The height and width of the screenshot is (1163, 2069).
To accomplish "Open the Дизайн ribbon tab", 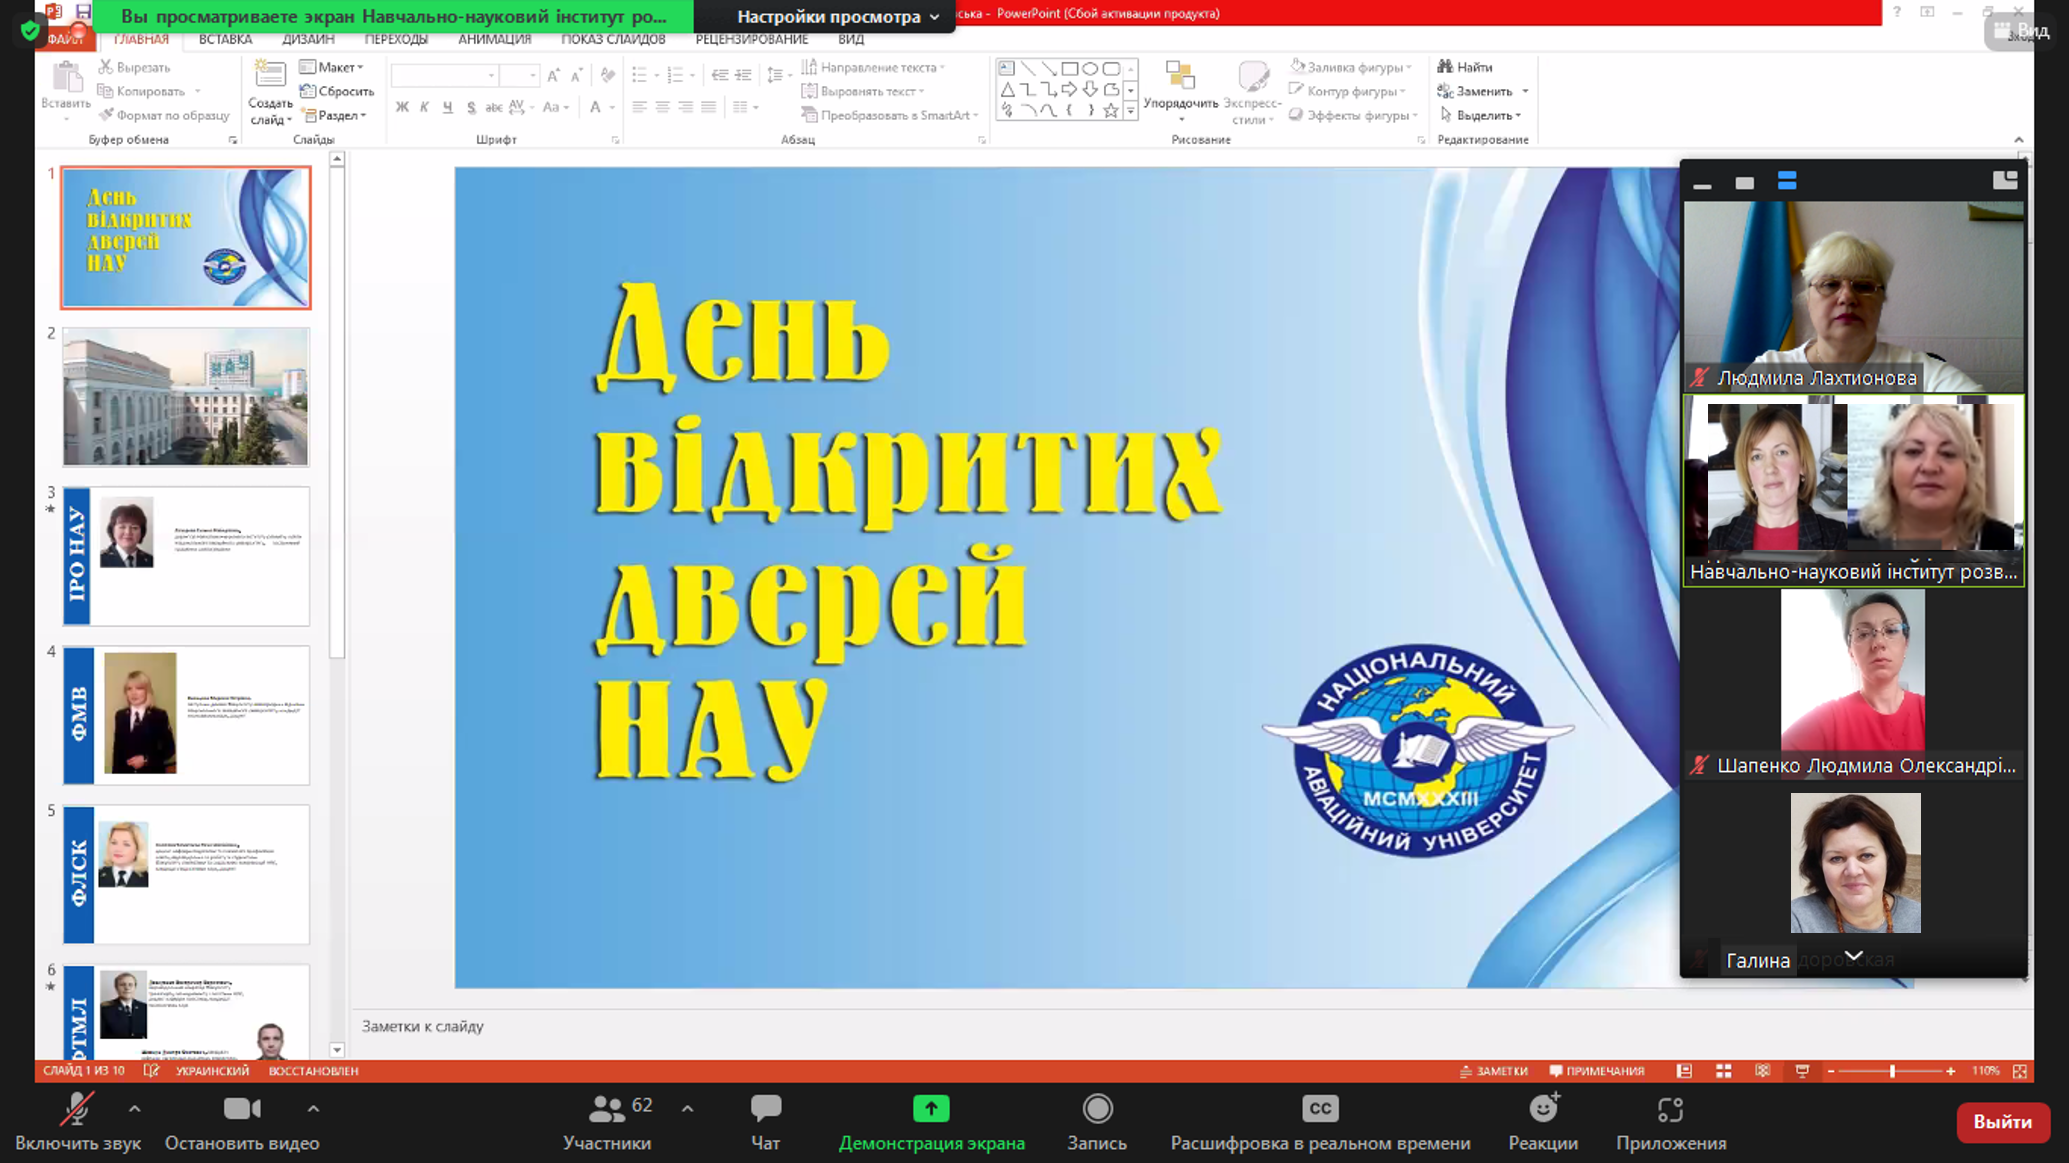I will tap(308, 39).
